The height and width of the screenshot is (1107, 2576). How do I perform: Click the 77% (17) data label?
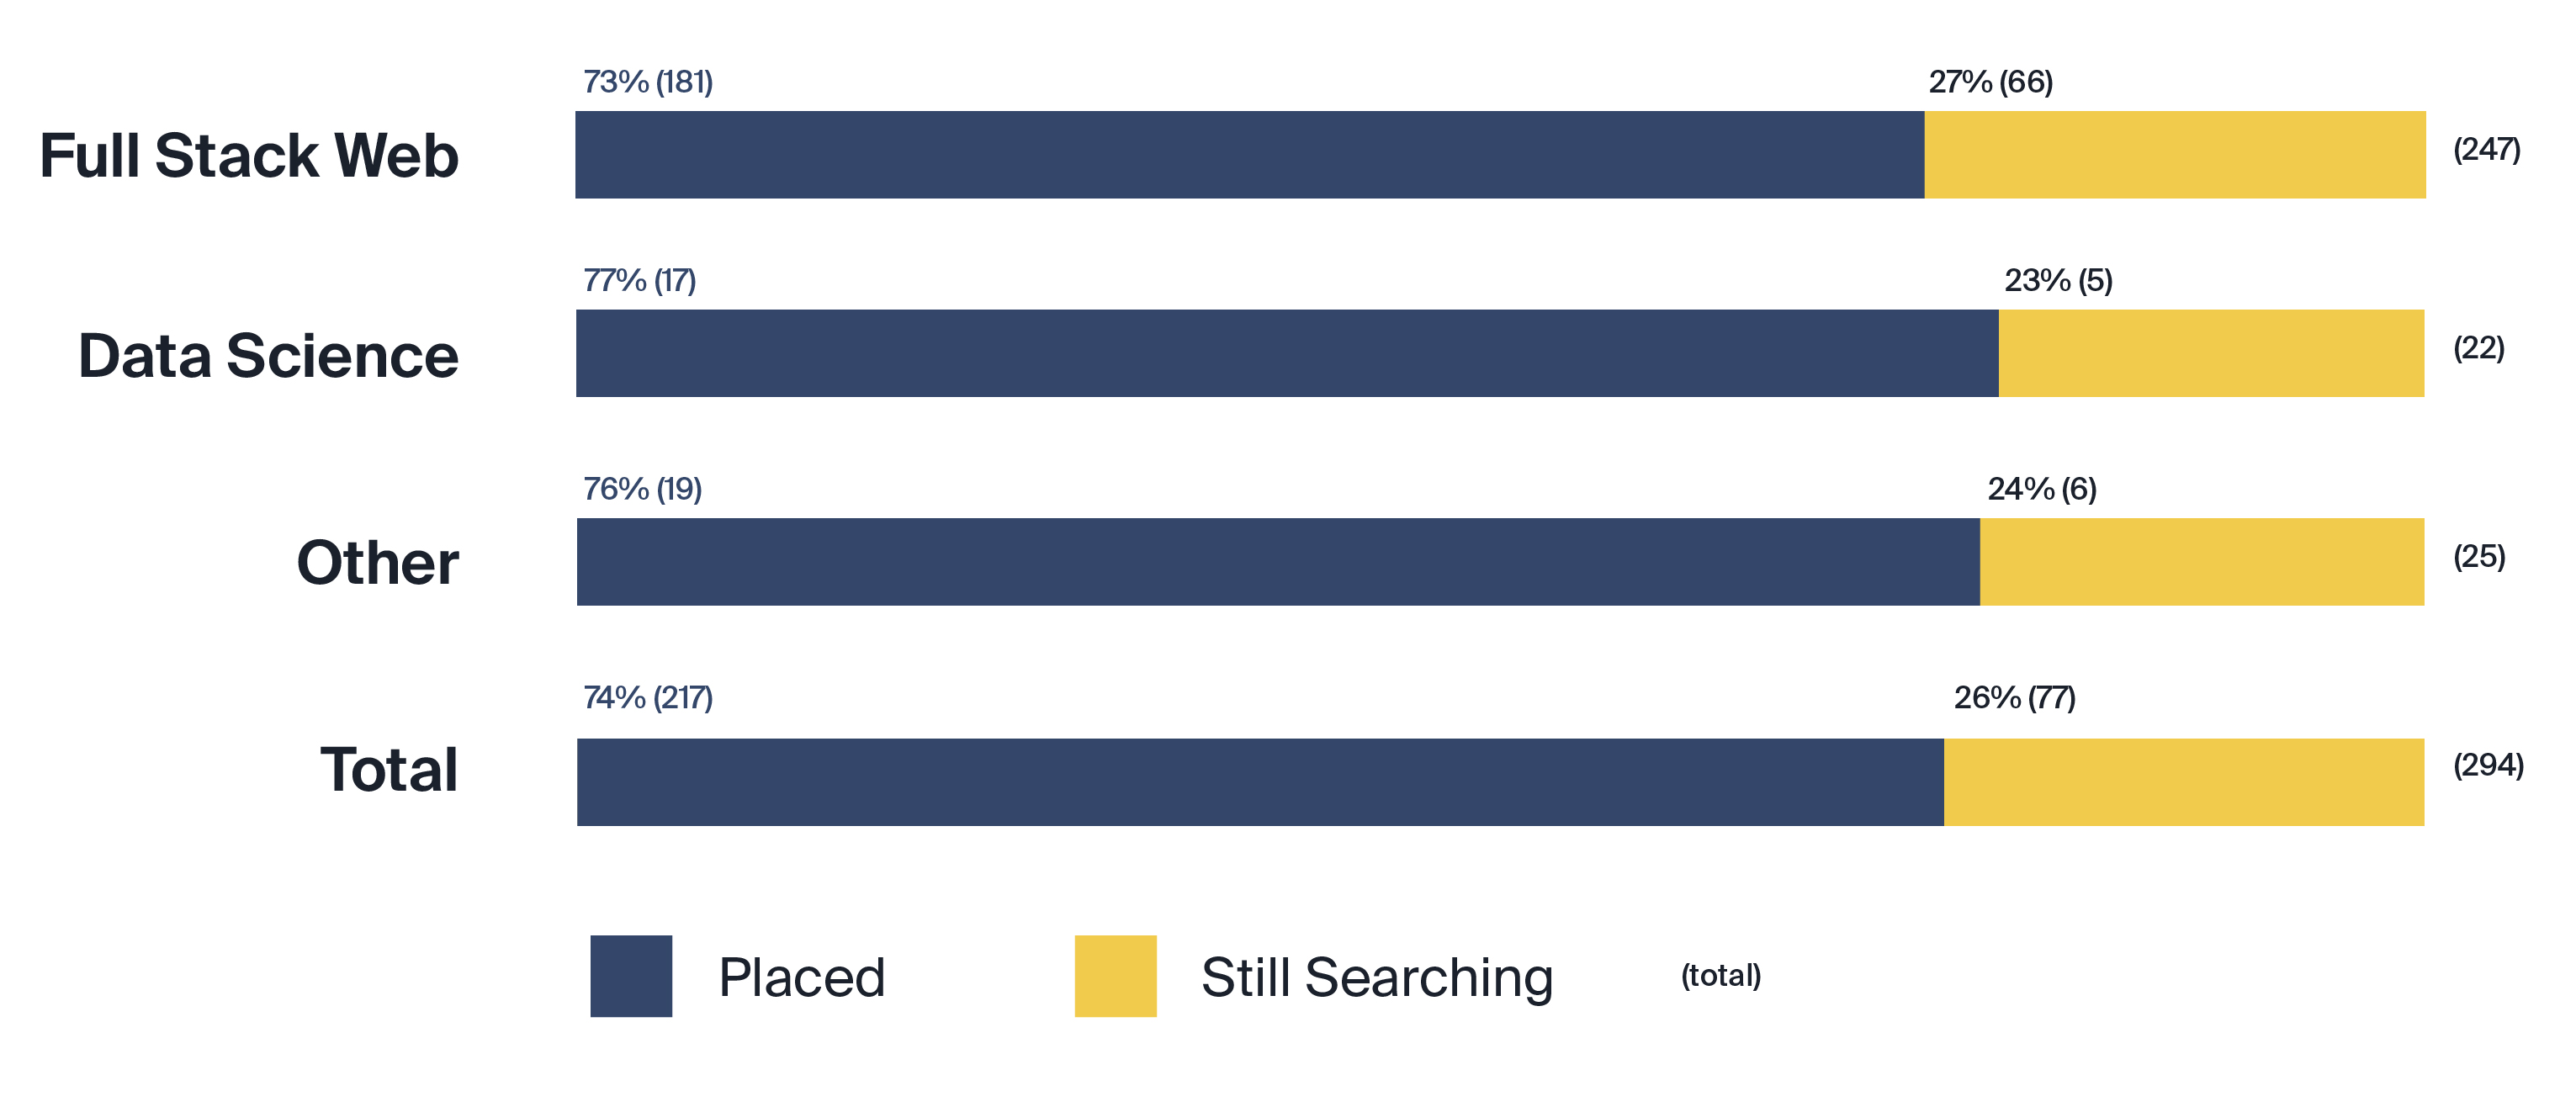pyautogui.click(x=640, y=280)
